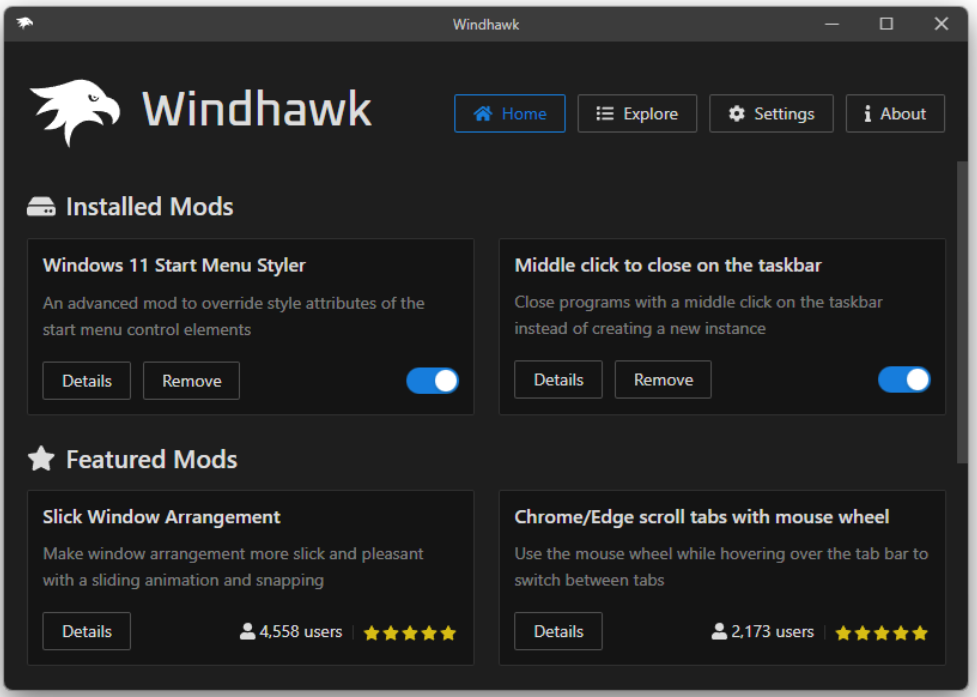View Details of Slick Window Arrangement
The image size is (977, 697).
(x=86, y=631)
